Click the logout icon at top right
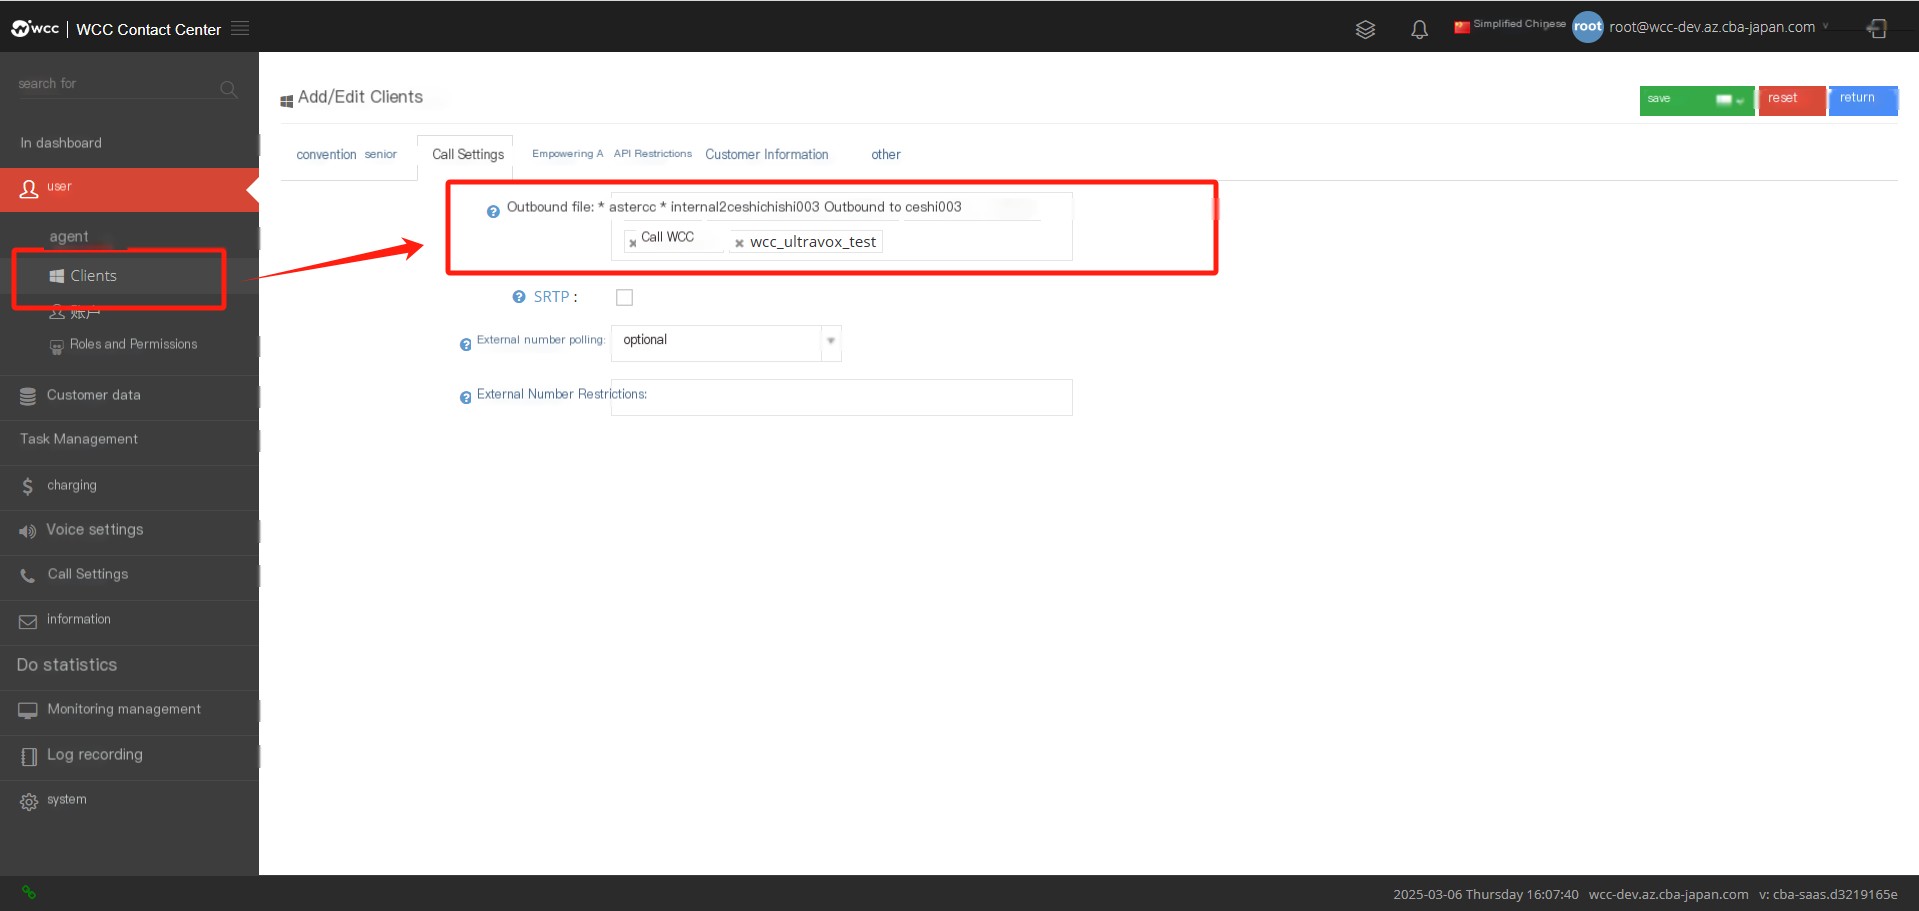Image resolution: width=1919 pixels, height=911 pixels. click(1877, 28)
